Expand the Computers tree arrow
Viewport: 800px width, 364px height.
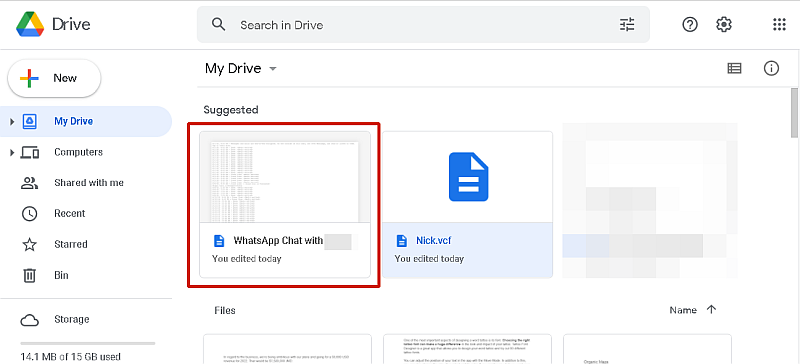12,152
